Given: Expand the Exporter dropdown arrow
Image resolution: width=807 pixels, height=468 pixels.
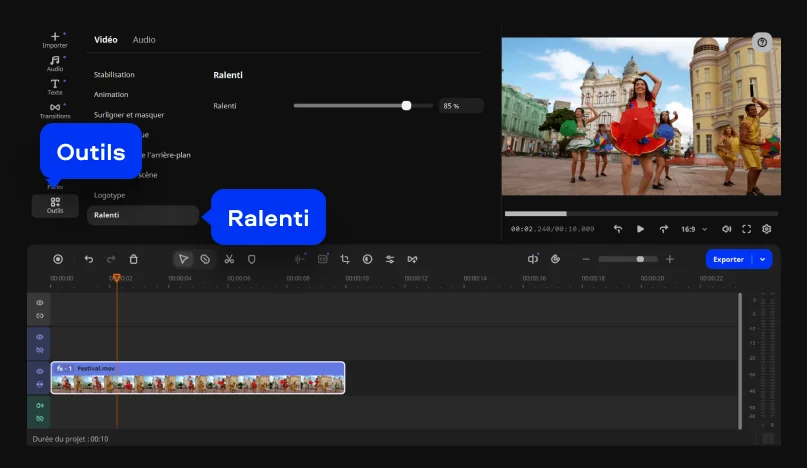Looking at the screenshot, I should coord(764,259).
